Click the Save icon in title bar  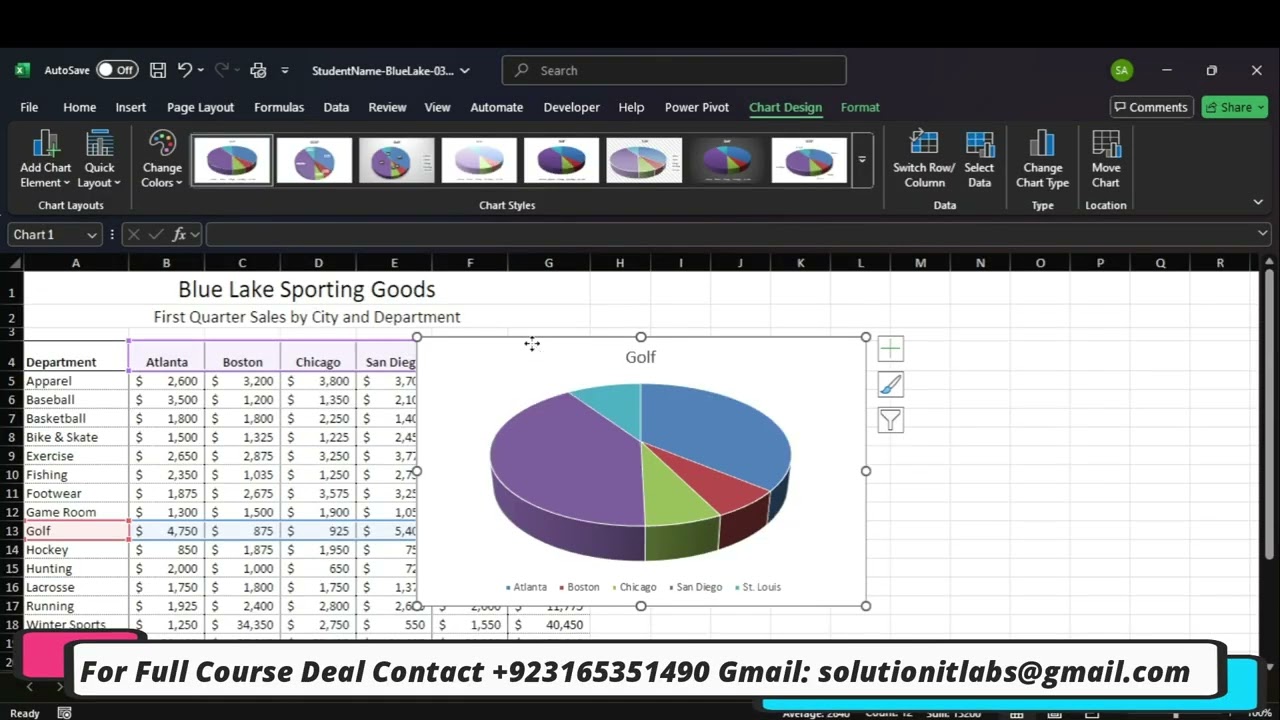coord(158,70)
